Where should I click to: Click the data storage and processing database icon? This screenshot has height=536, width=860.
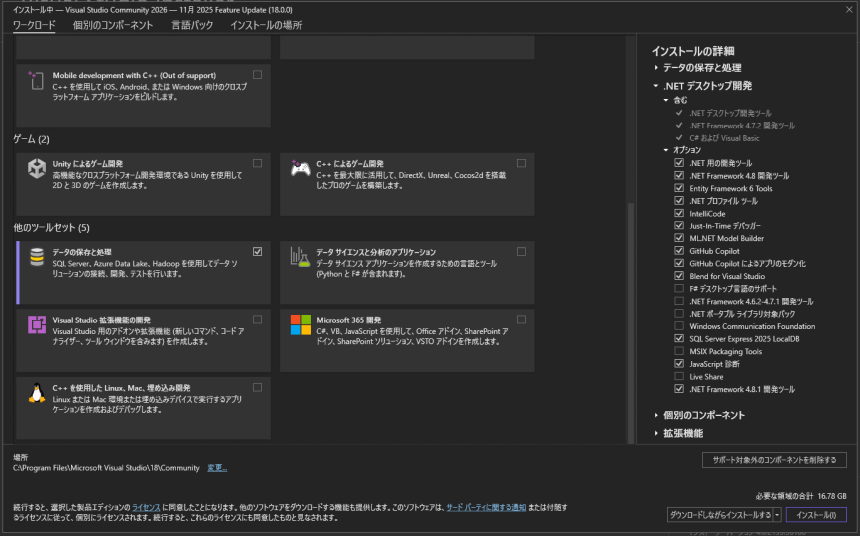tap(37, 257)
